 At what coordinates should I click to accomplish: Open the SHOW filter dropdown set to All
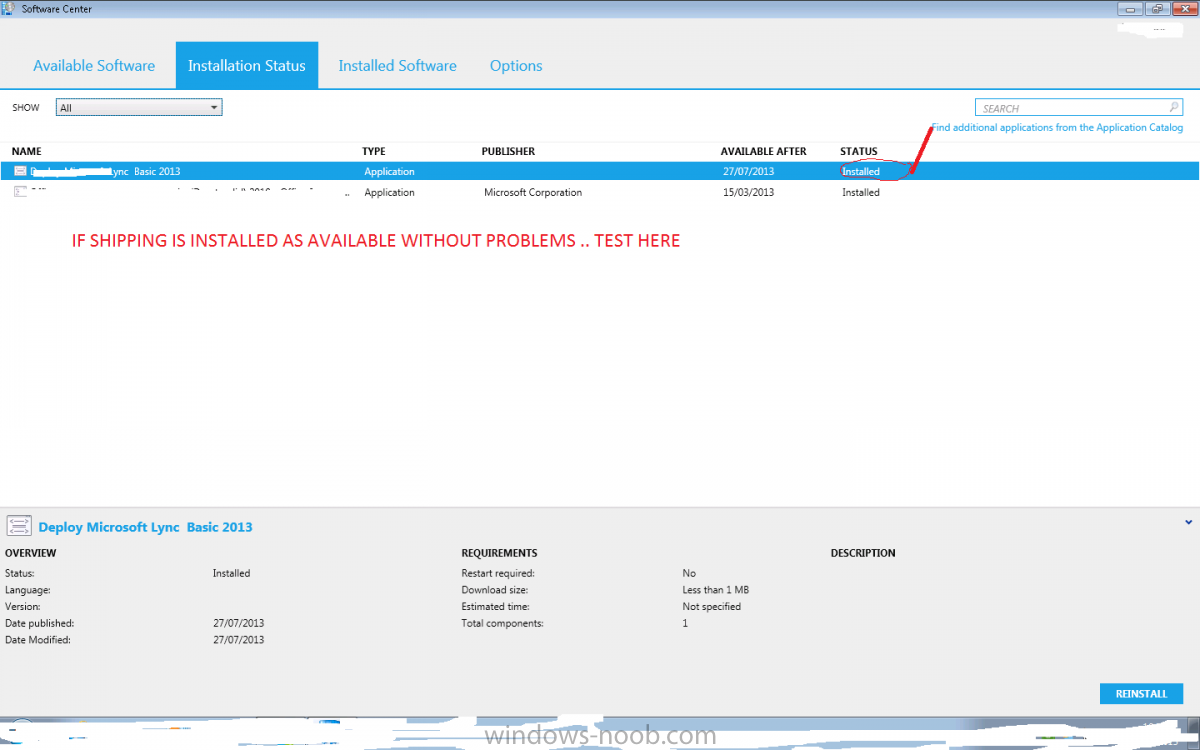[139, 107]
